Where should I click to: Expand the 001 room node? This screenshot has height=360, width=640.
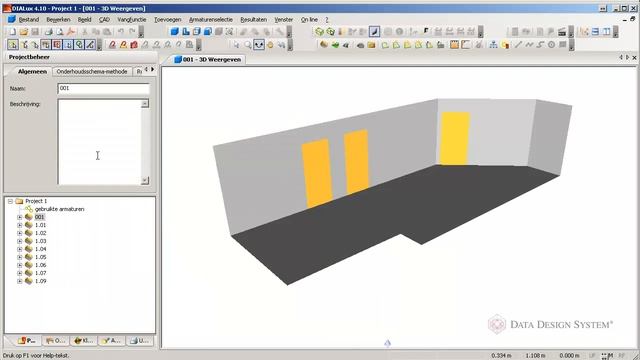click(x=20, y=217)
